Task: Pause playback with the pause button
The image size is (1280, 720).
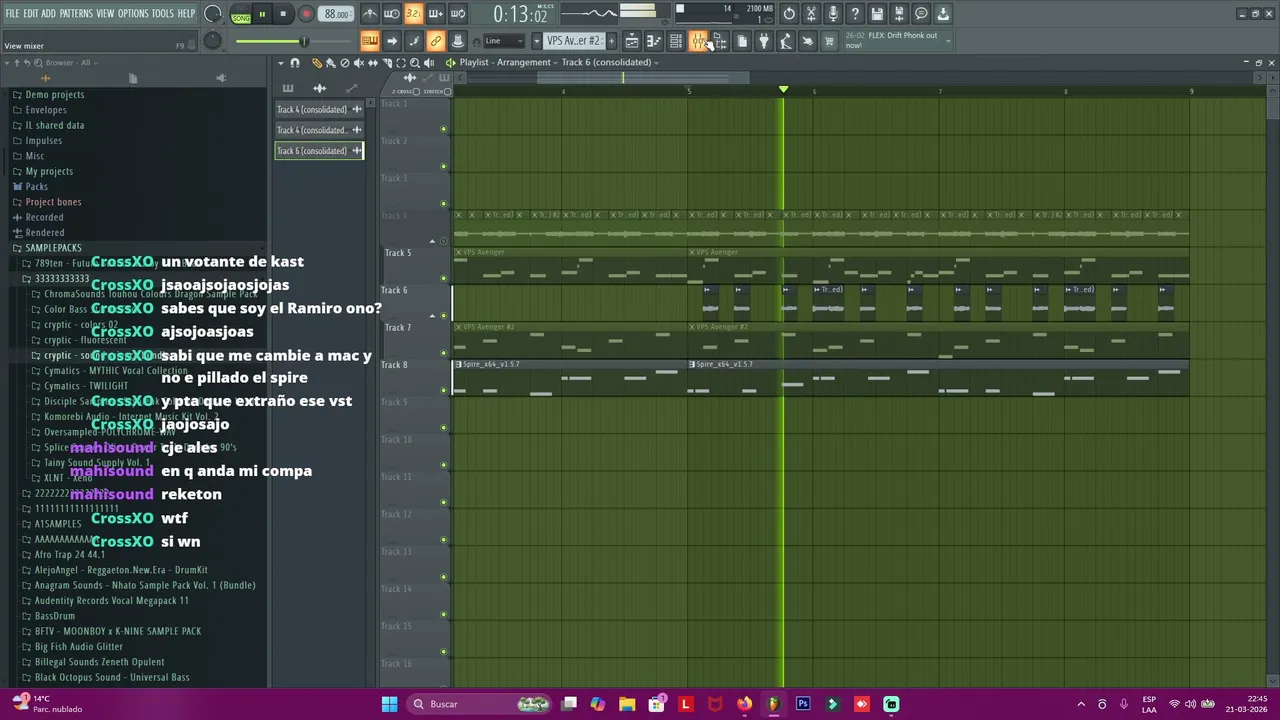Action: coord(262,15)
